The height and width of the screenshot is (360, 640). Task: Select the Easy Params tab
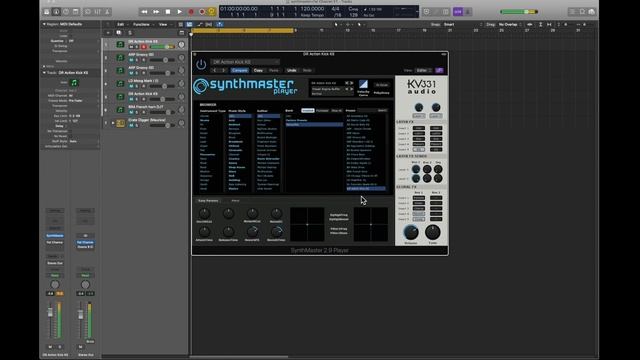[x=208, y=201]
